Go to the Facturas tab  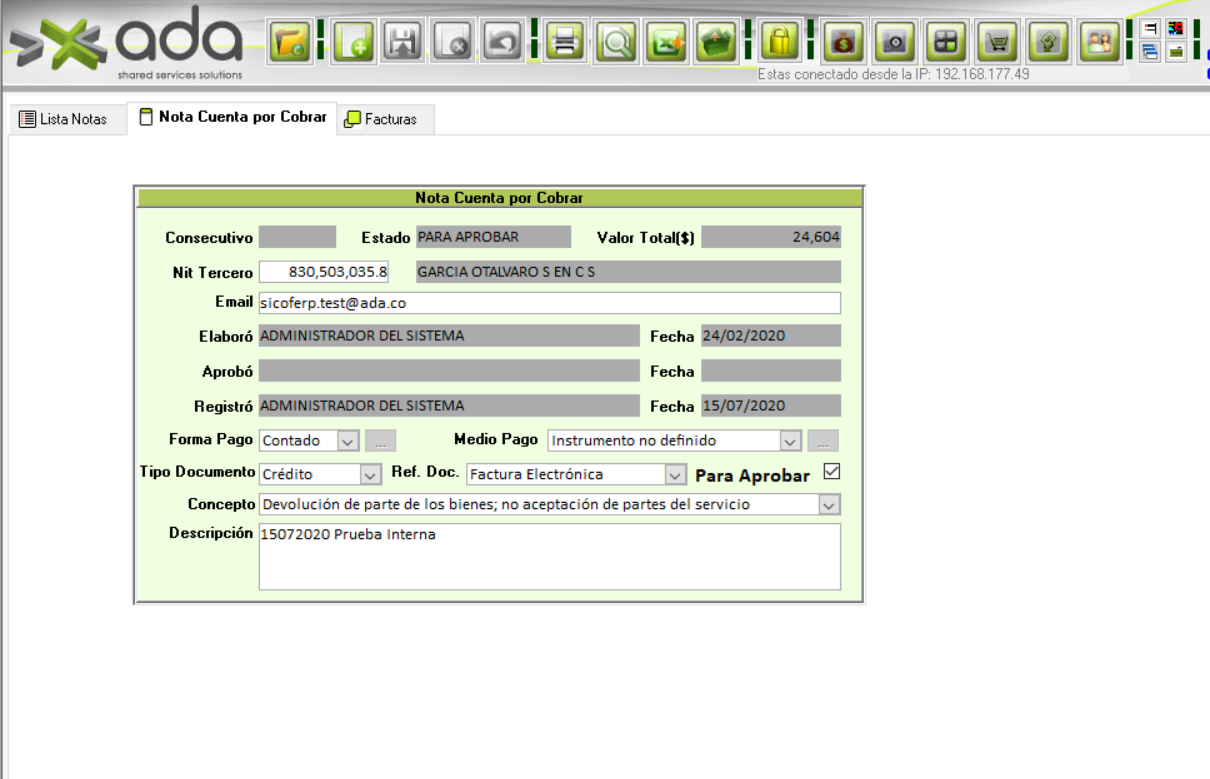click(x=381, y=119)
